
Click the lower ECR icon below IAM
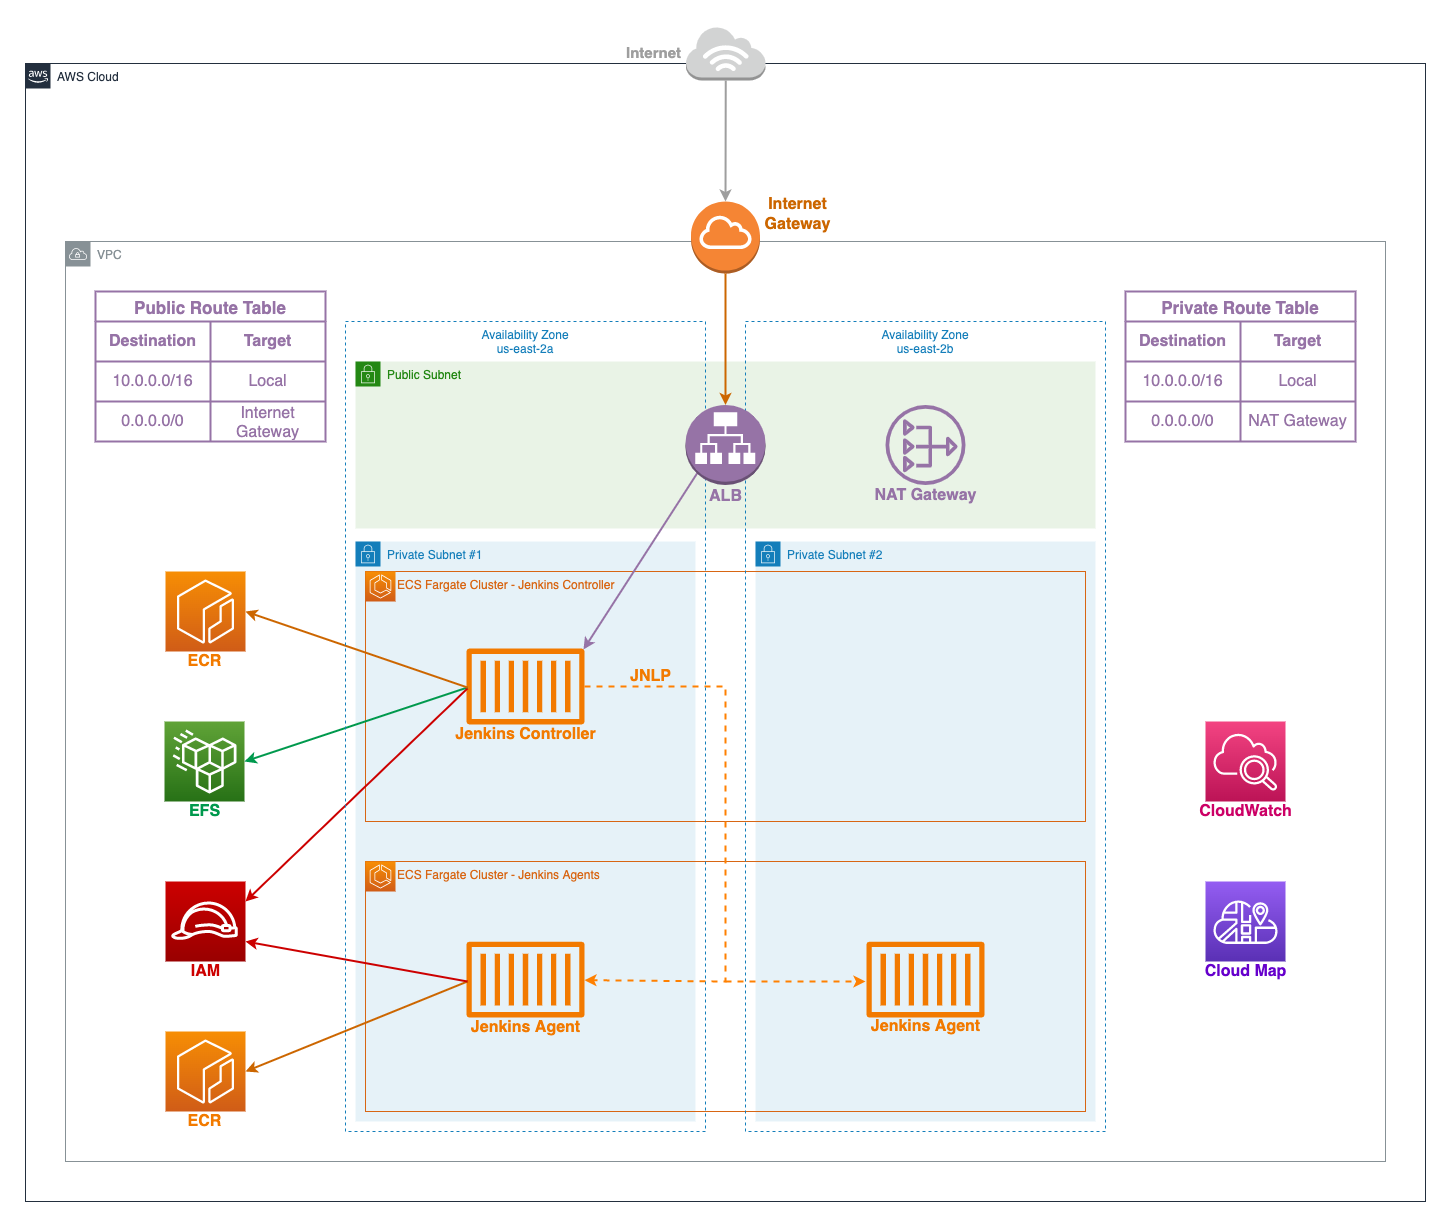[205, 1071]
